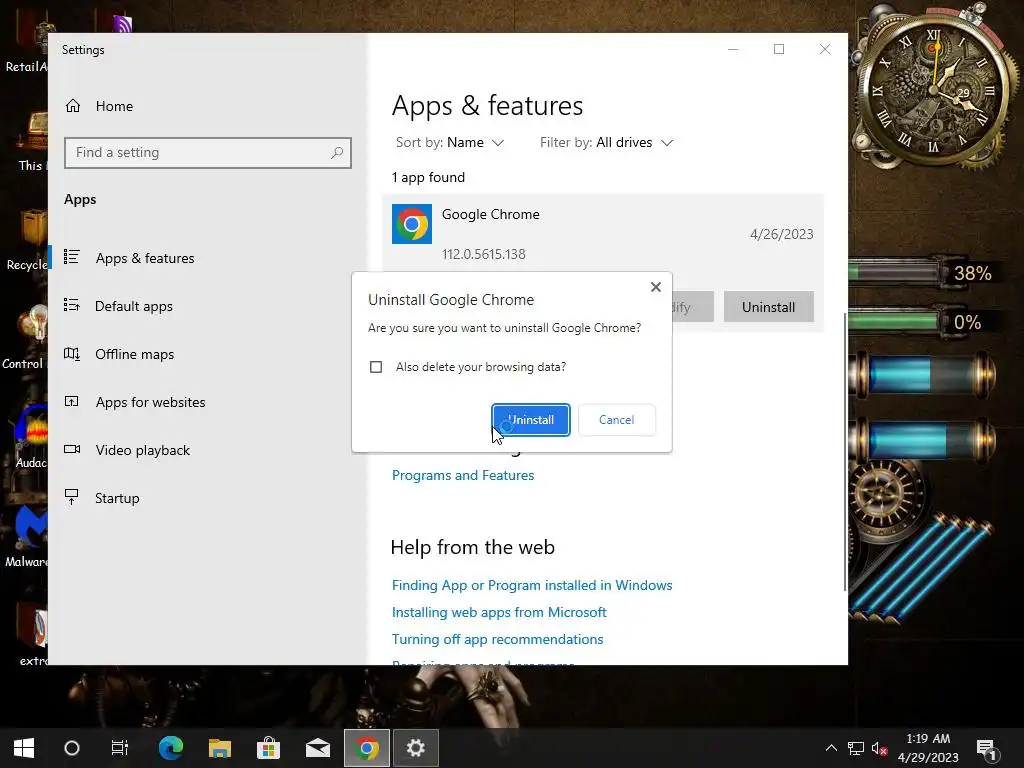Screen dimensions: 1024x768
Task: Click the Google Chrome app name
Action: pos(490,214)
